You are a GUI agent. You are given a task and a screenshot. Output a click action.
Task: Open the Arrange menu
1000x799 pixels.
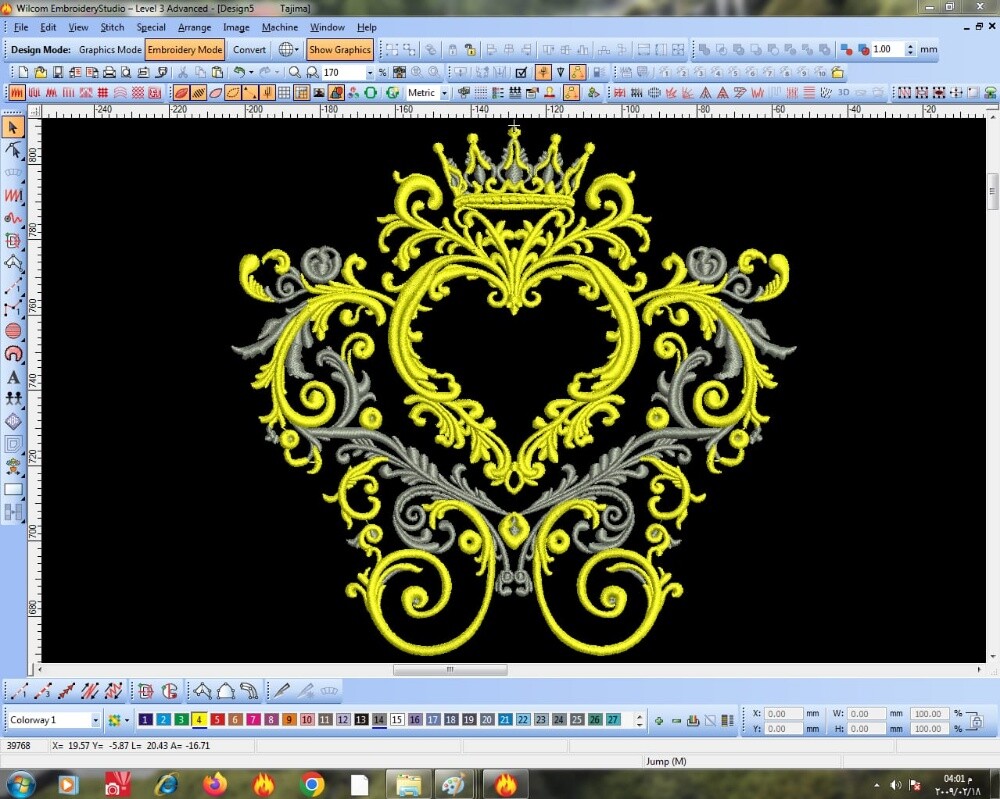click(x=195, y=27)
